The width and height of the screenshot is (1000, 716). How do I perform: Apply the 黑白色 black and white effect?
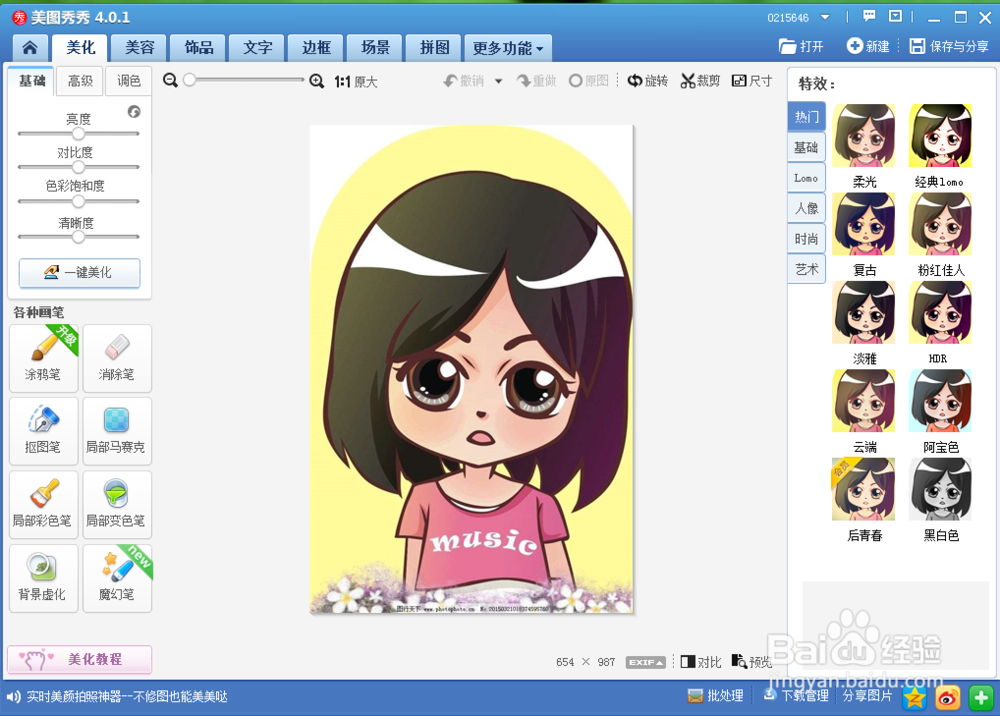pyautogui.click(x=941, y=489)
